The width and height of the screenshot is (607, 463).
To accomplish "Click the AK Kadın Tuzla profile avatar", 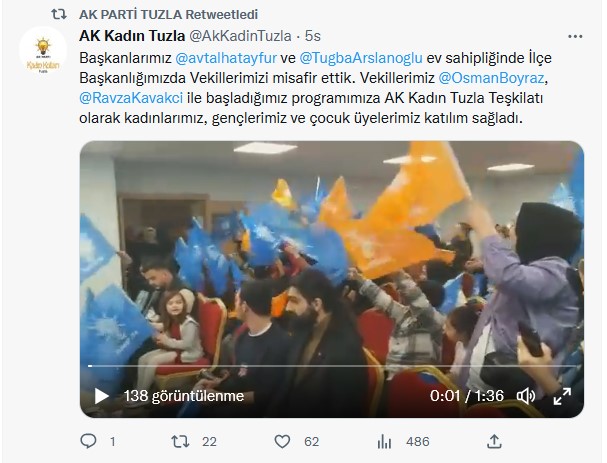I will click(43, 50).
